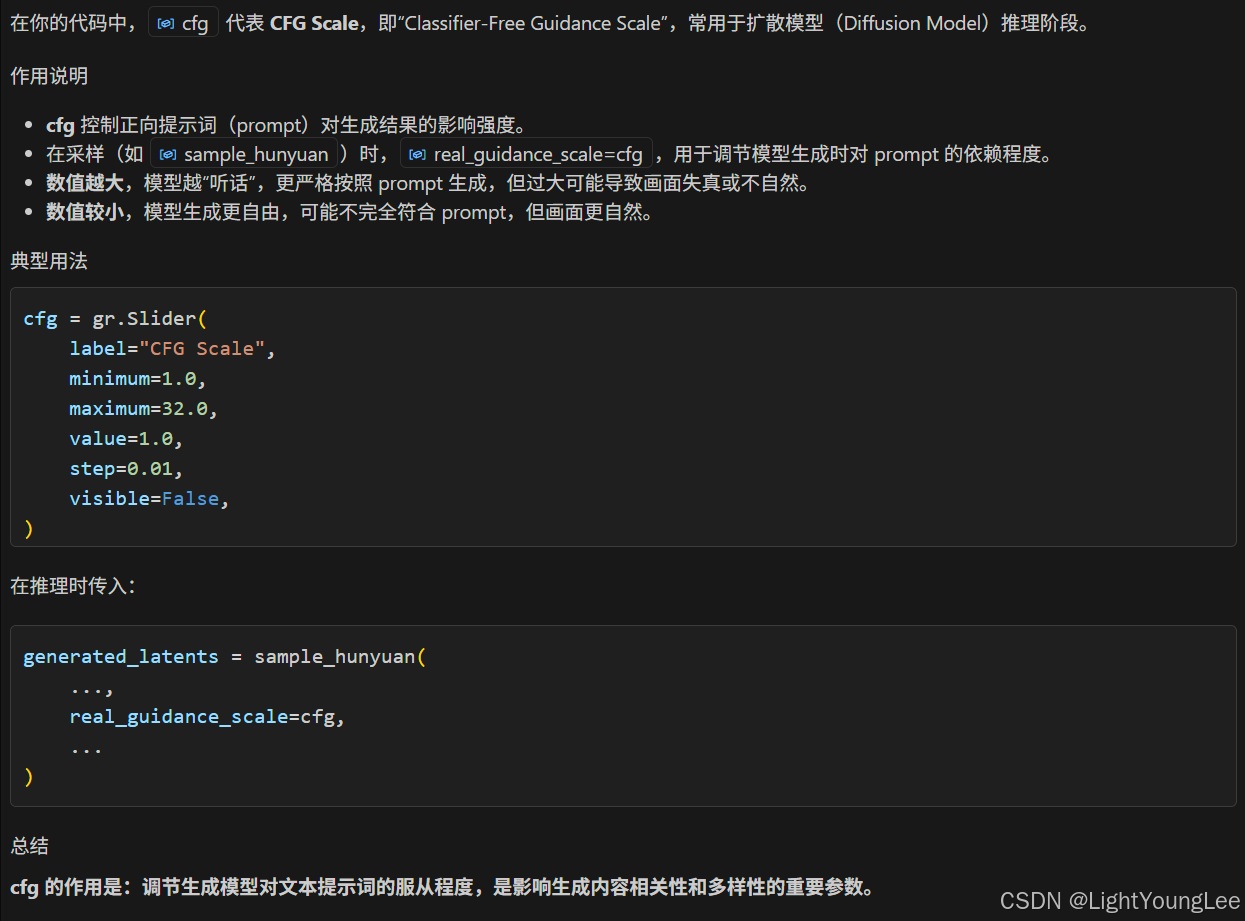Click the code line "cfg = gr.Slider("
The image size is (1245, 921).
[114, 319]
